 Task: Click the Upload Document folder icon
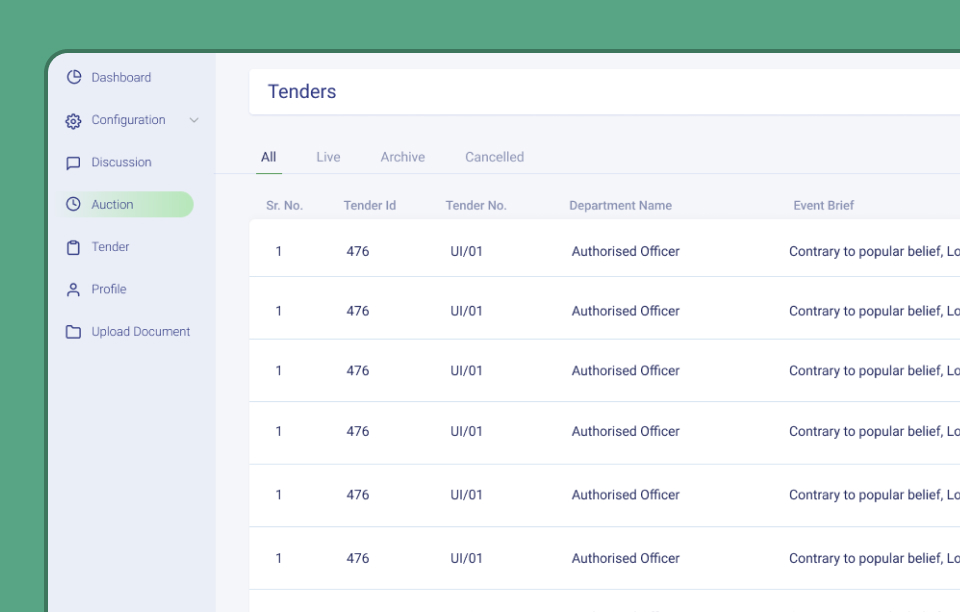(x=73, y=332)
